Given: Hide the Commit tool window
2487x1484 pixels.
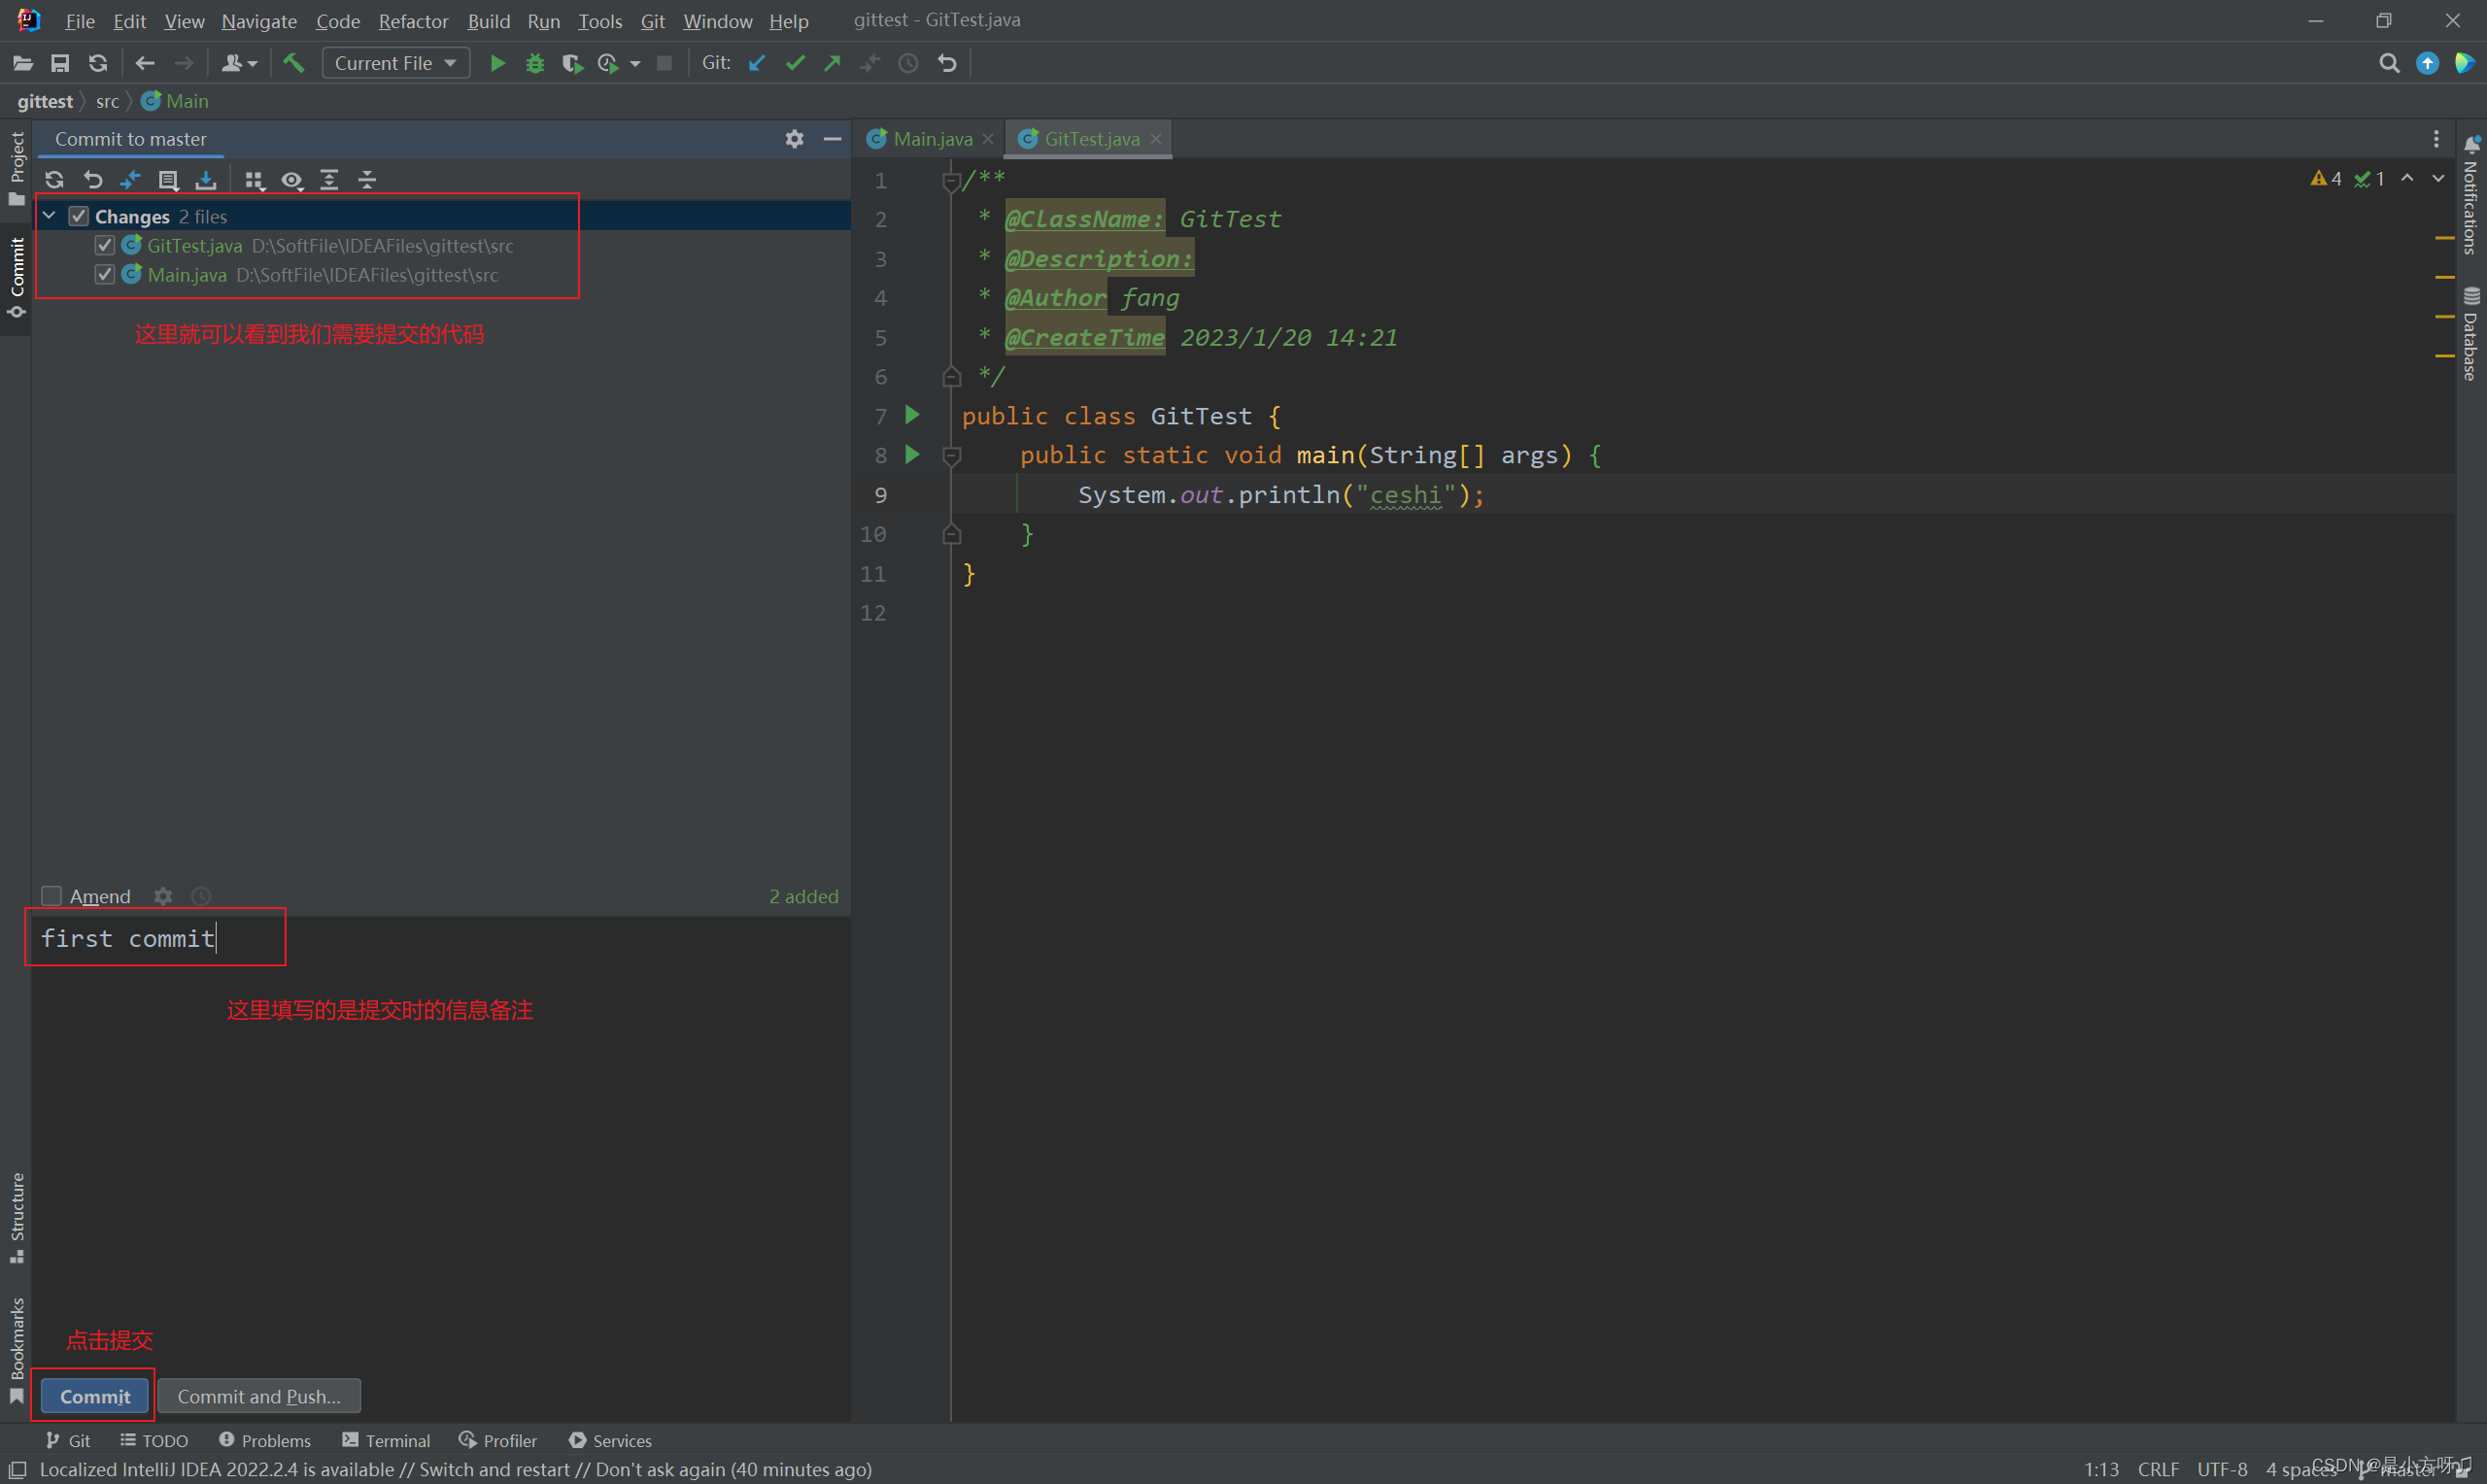Looking at the screenshot, I should coord(832,139).
